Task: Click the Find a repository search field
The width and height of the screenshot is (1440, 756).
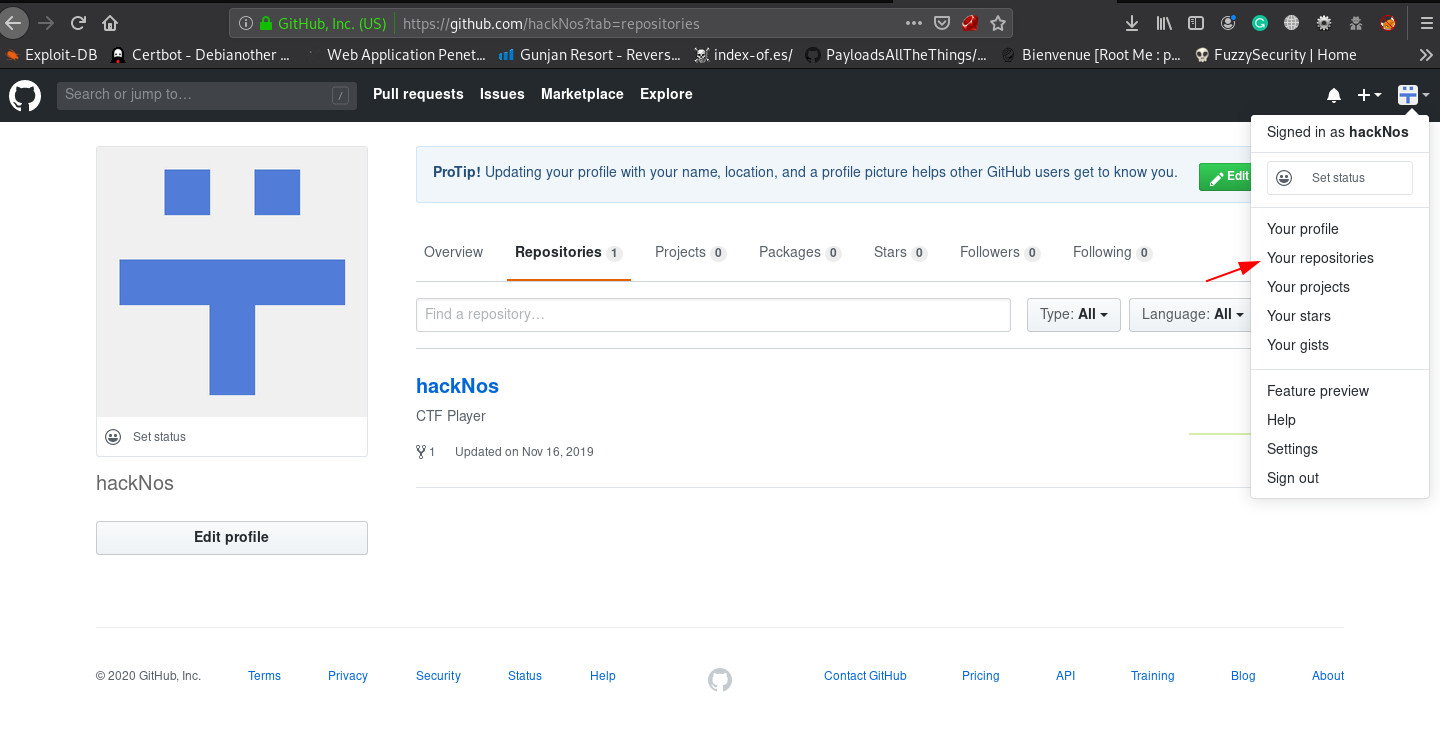Action: click(x=713, y=314)
